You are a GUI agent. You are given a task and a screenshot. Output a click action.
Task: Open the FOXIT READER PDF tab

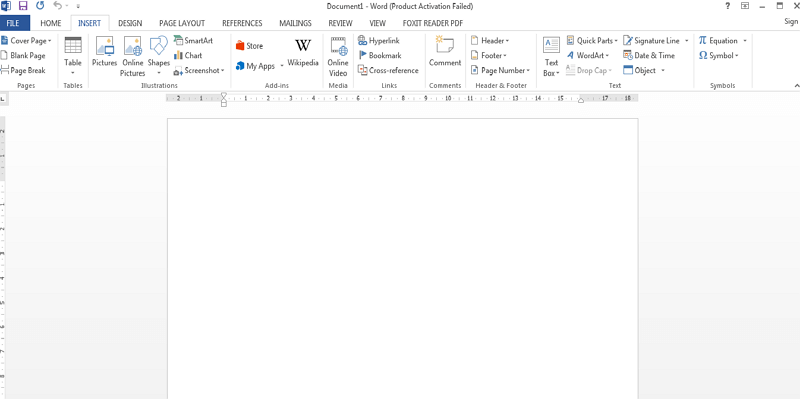pos(433,23)
